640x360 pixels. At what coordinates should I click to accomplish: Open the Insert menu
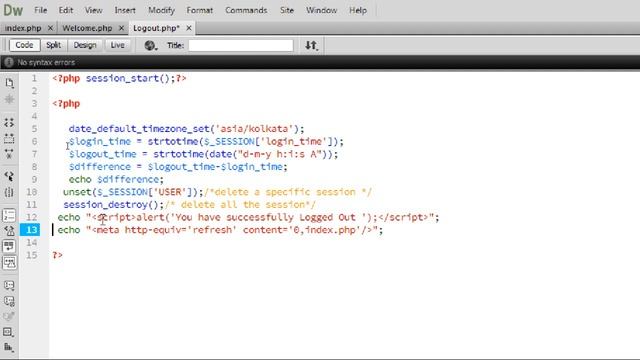click(125, 10)
